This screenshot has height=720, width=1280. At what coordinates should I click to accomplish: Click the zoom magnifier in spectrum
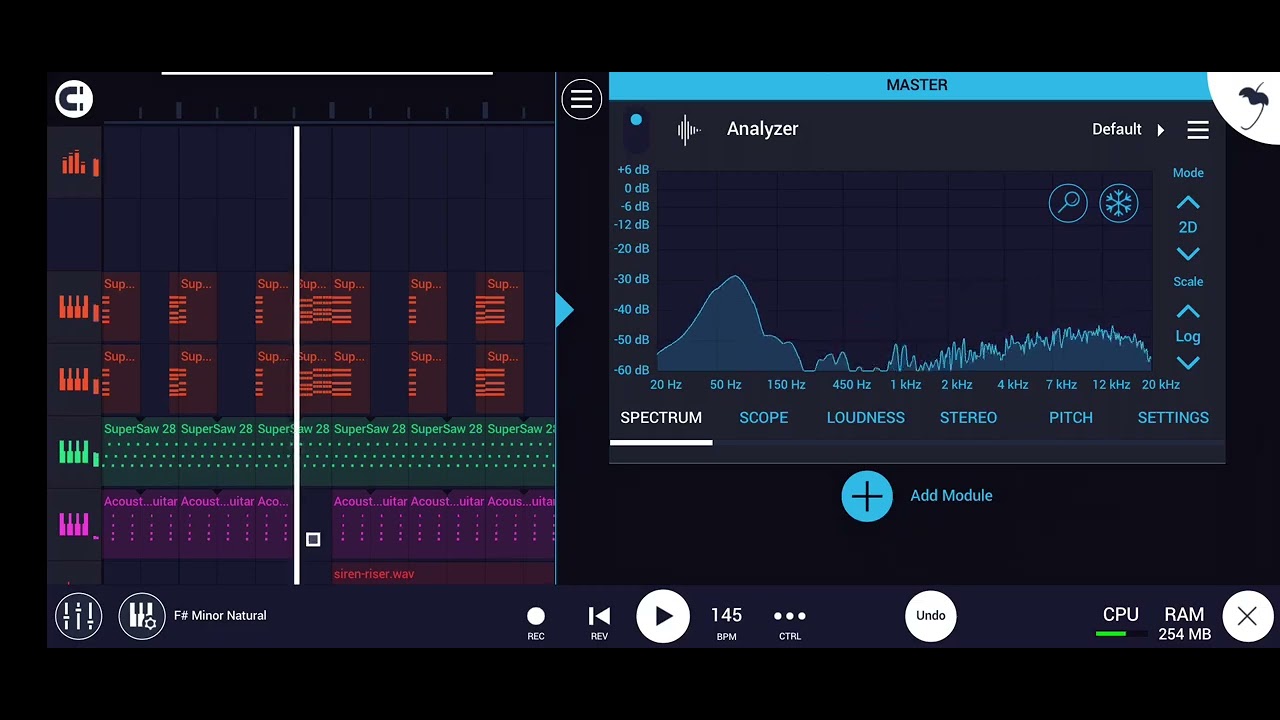pos(1068,203)
